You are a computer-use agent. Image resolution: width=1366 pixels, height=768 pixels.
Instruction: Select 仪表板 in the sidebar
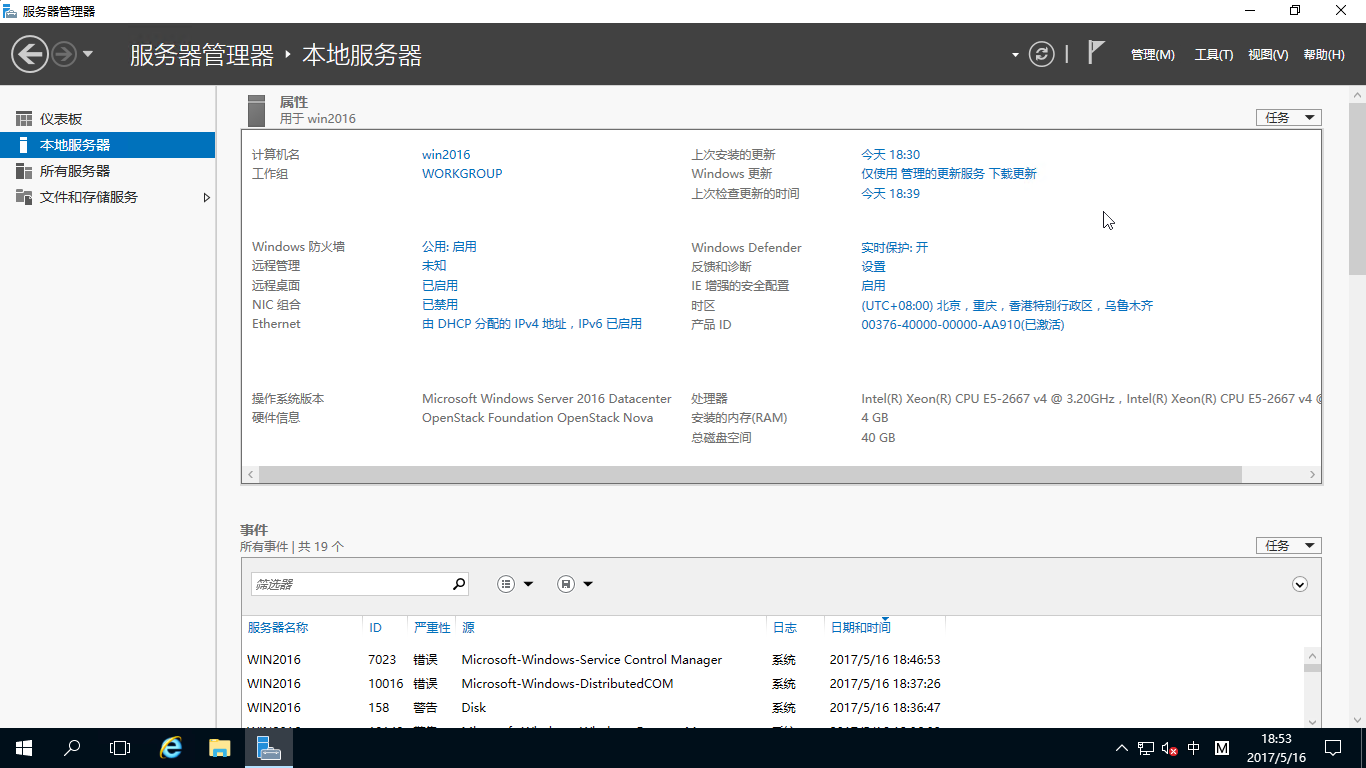pos(107,119)
